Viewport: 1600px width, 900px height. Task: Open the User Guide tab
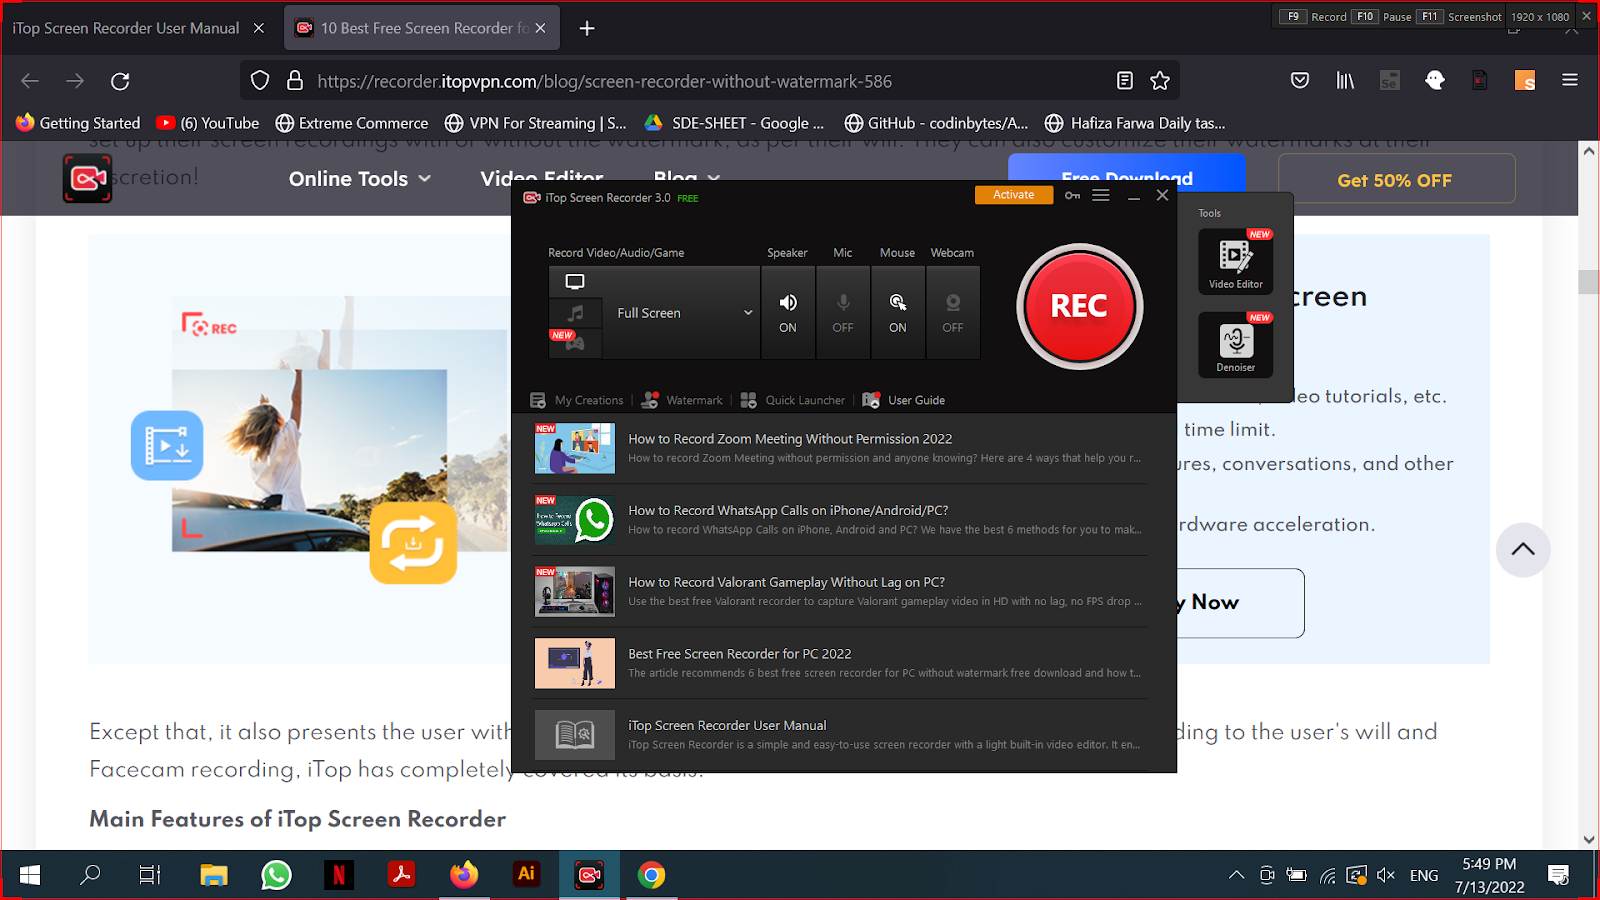point(904,400)
